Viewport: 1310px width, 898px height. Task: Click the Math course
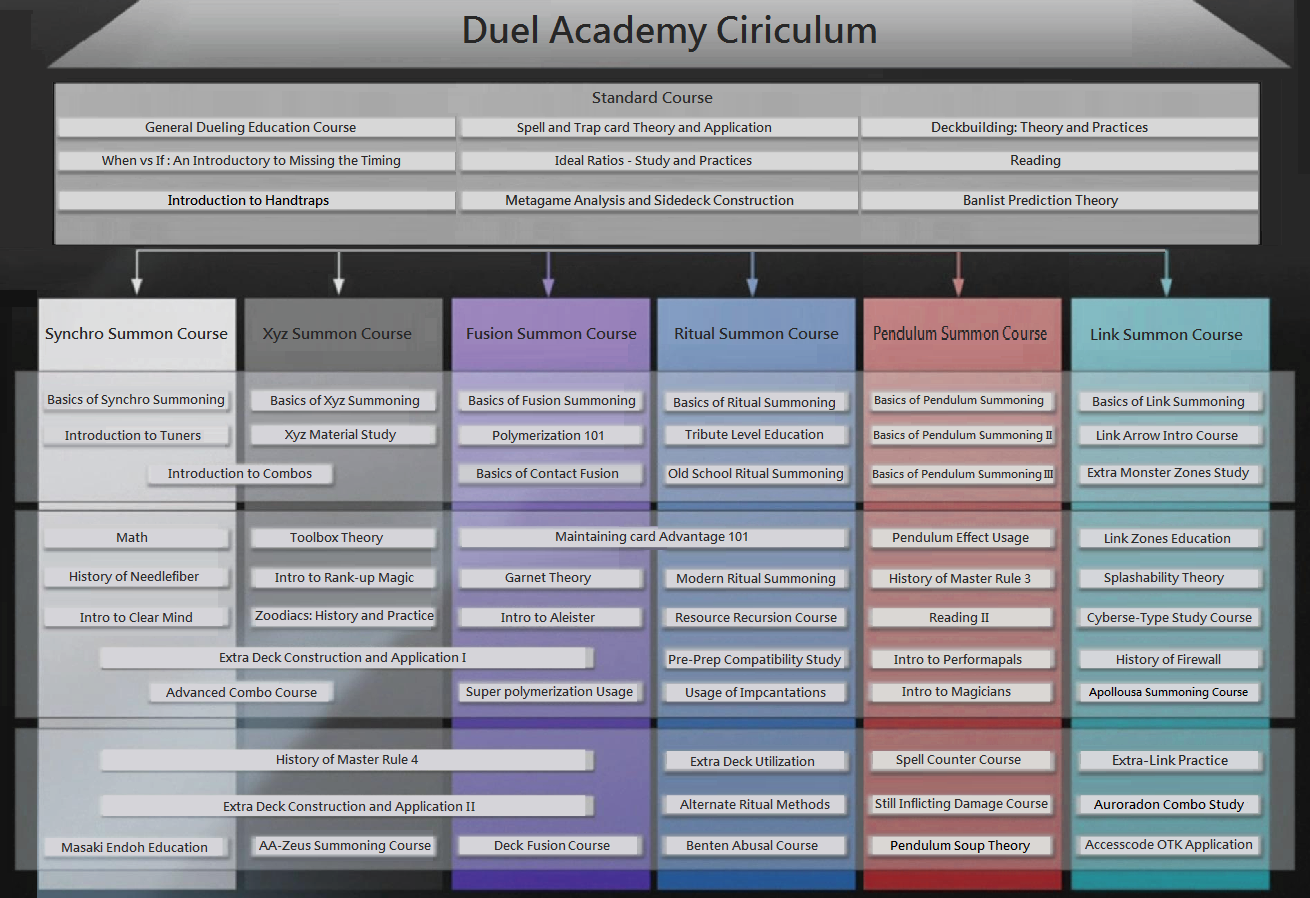tap(136, 537)
